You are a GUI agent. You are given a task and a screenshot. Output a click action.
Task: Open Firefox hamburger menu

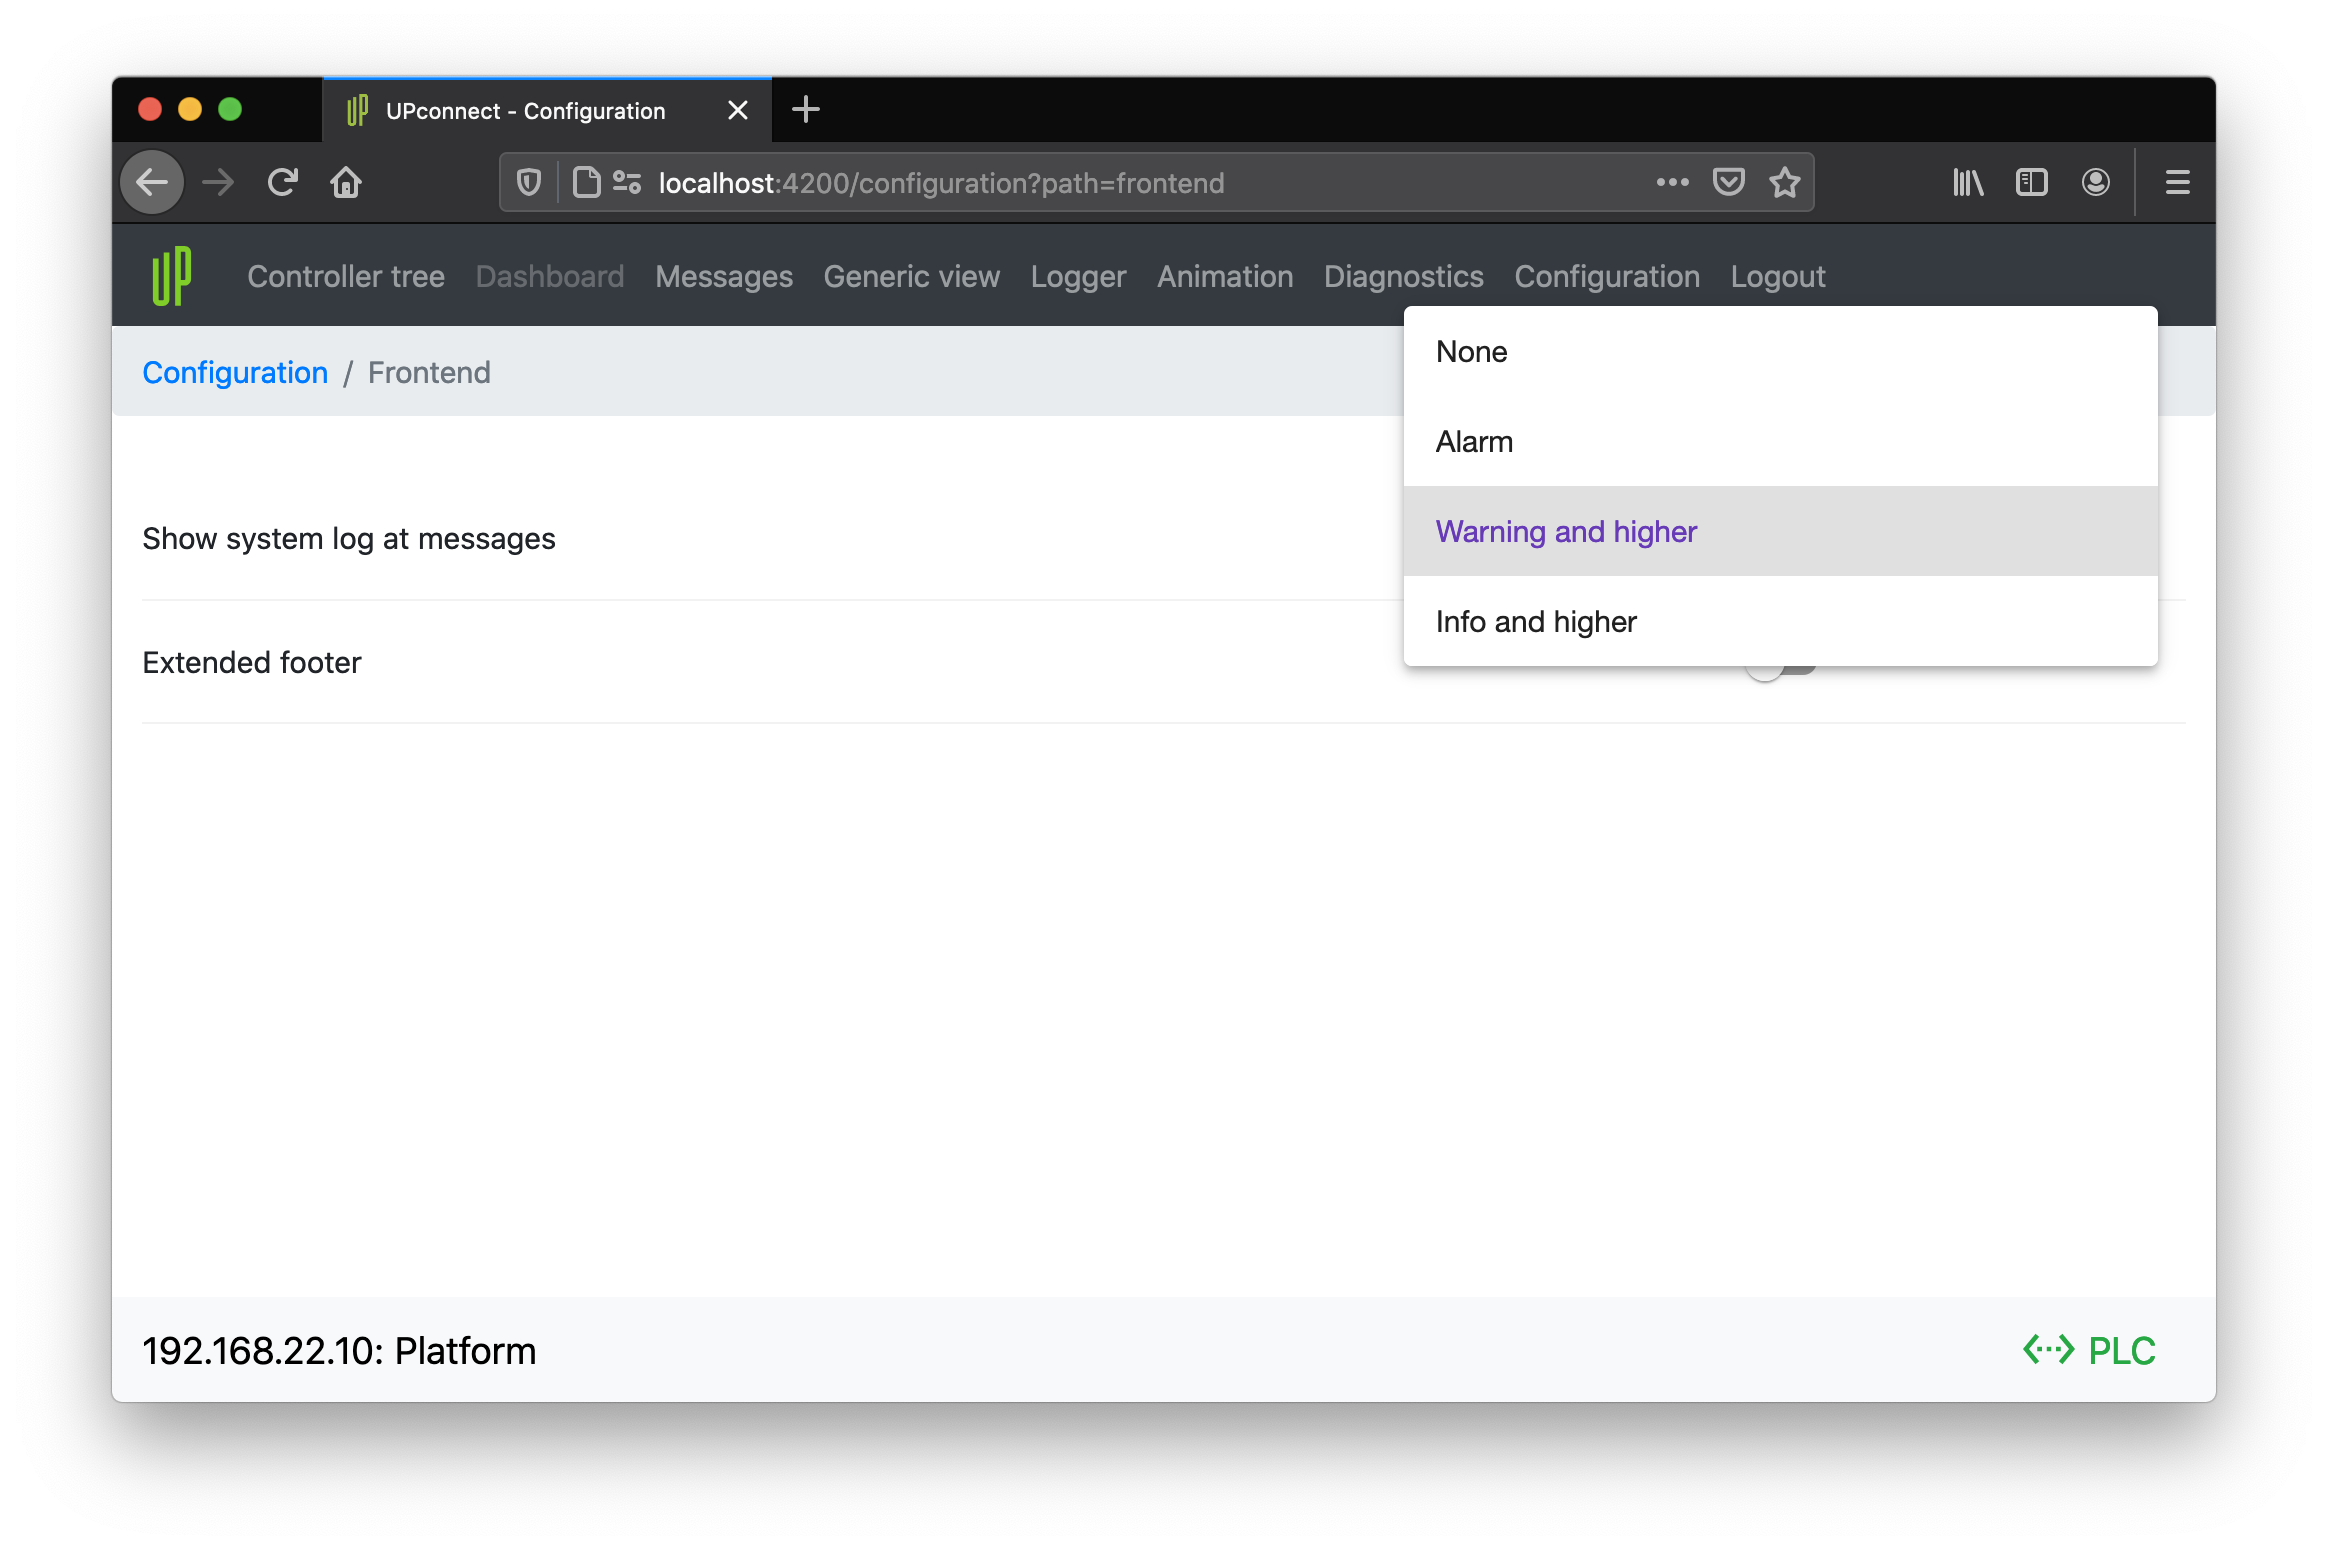point(2177,182)
